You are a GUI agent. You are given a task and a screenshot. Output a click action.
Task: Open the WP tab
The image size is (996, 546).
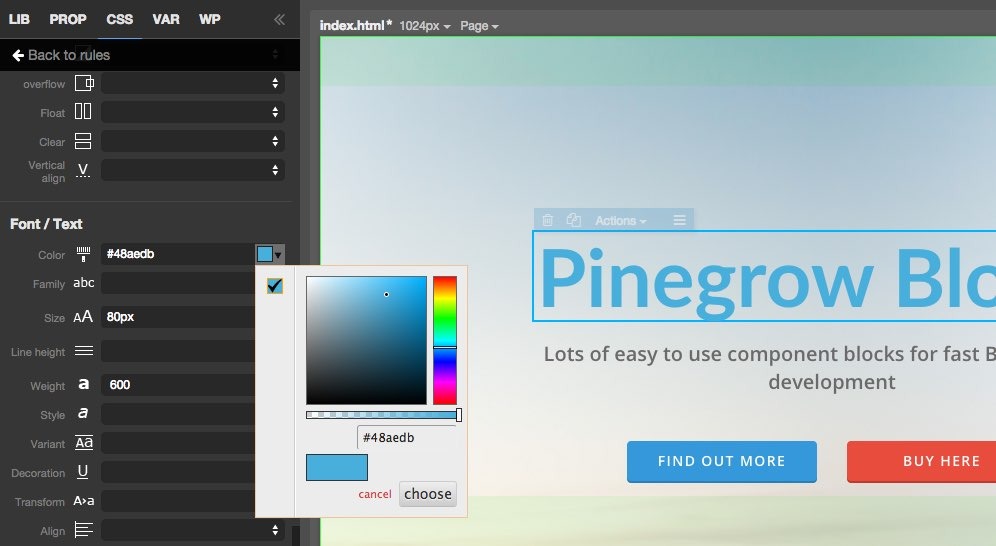210,19
